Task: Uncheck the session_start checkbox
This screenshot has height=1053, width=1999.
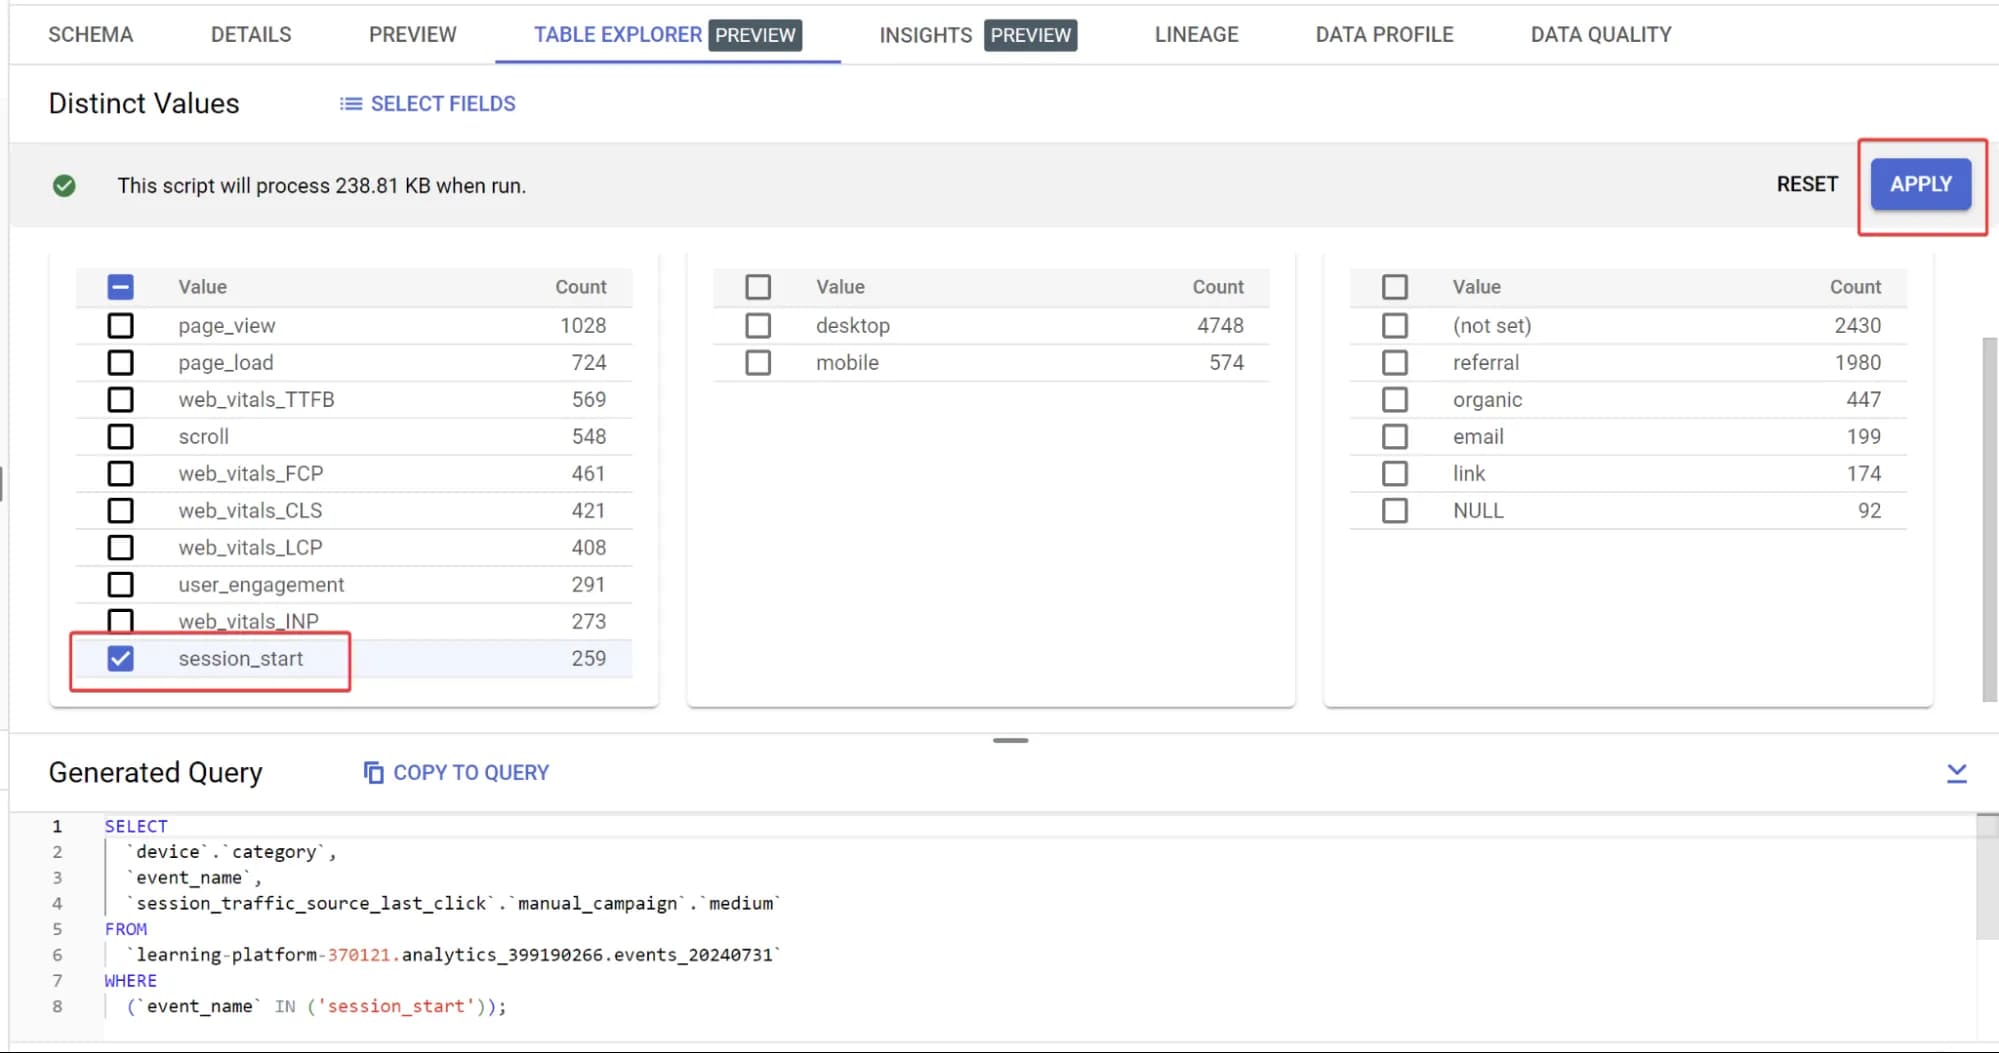Action: coord(120,659)
